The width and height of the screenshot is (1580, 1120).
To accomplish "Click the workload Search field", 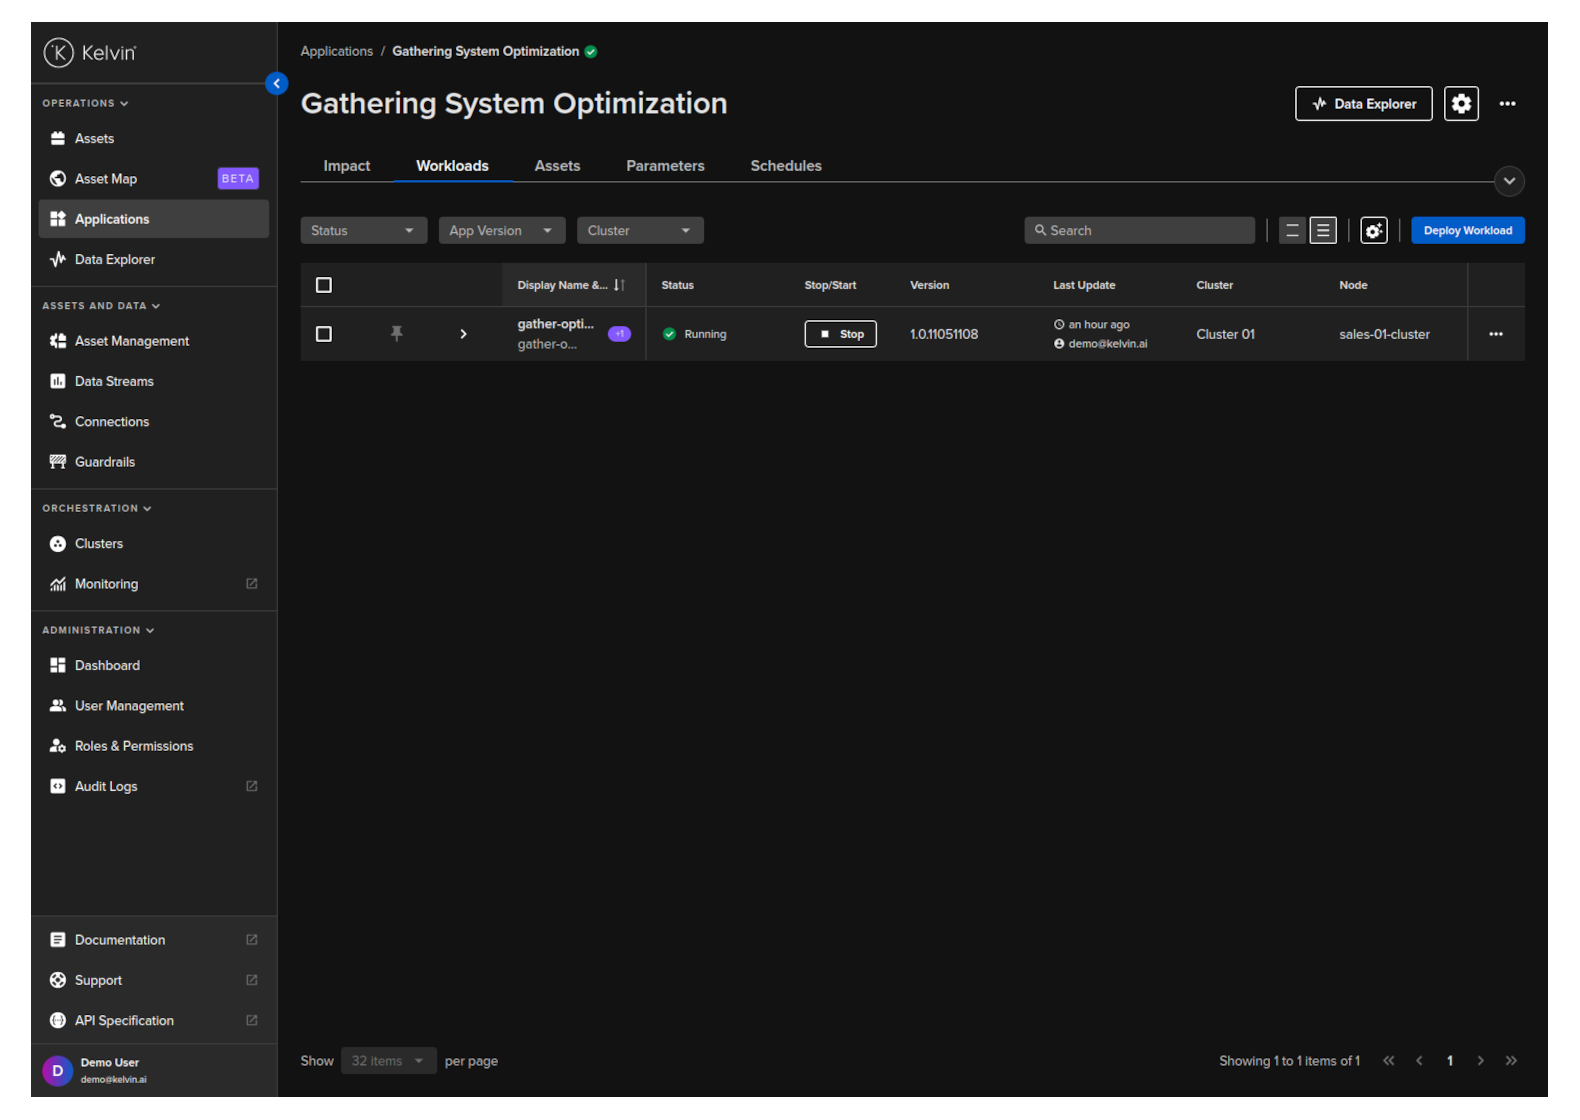I will [x=1140, y=231].
